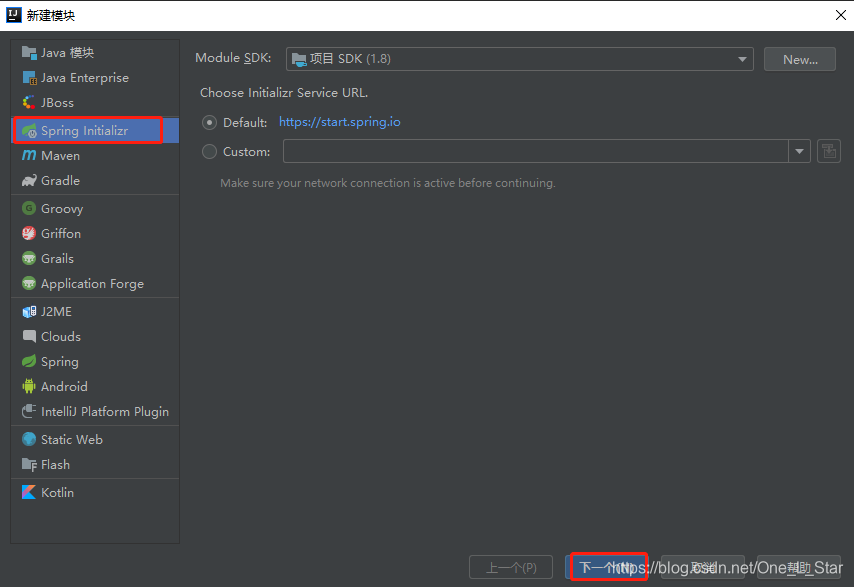Select the JBoss module type

[x=55, y=102]
